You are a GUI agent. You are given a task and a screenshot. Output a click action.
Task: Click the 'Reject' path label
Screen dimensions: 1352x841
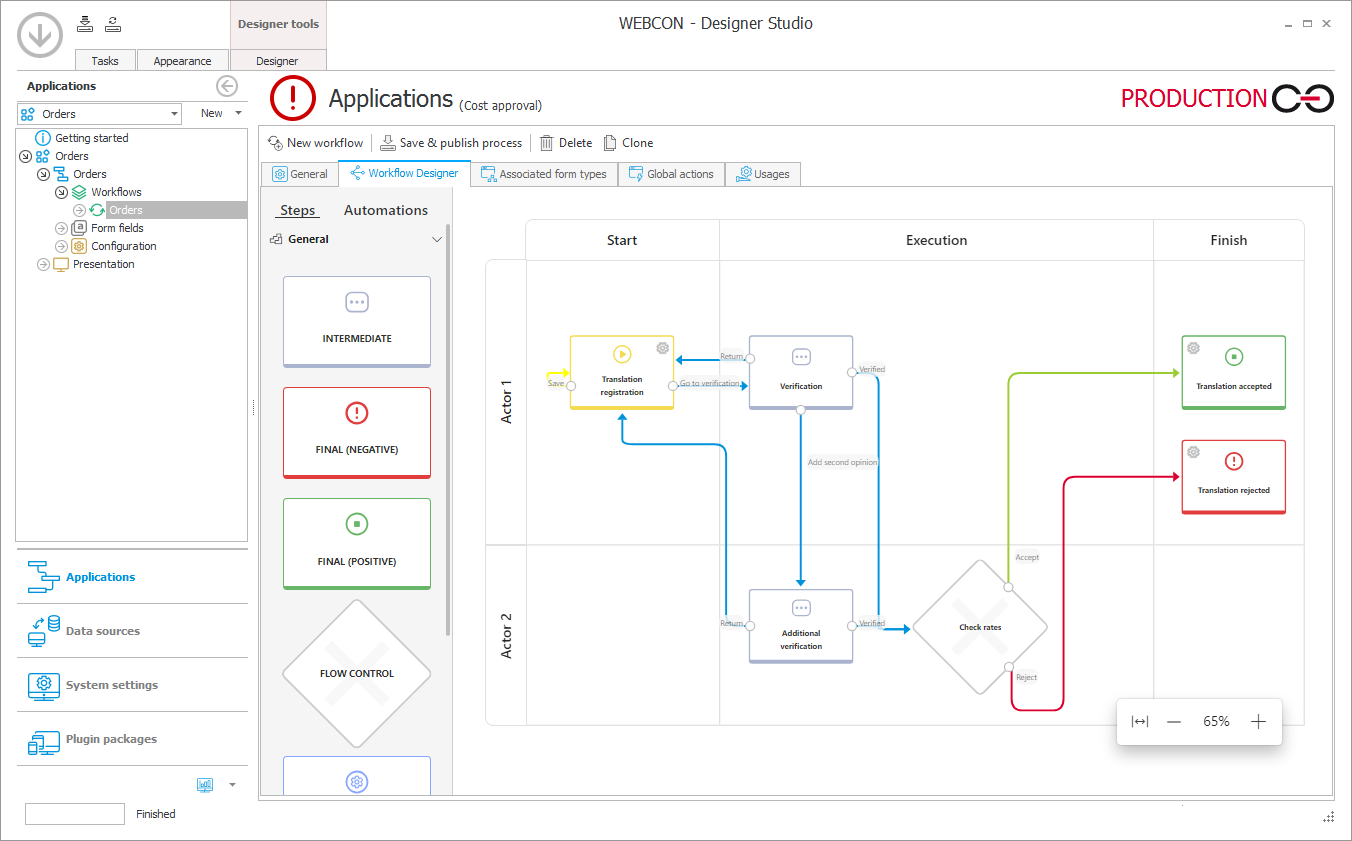(1026, 678)
